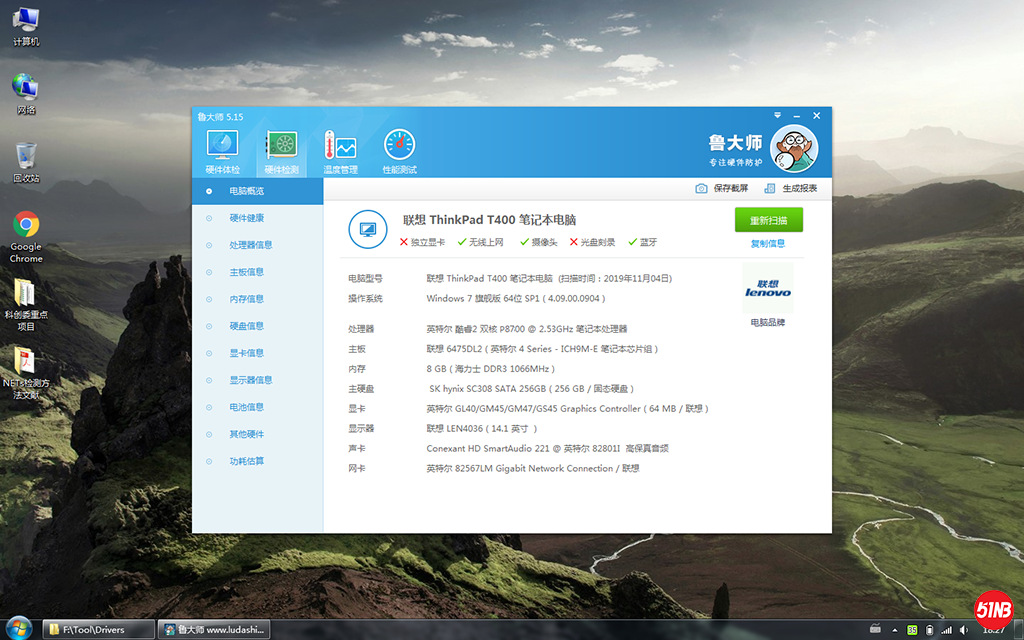1024x640 pixels.
Task: Click the 生成报表 text label
Action: coord(800,188)
